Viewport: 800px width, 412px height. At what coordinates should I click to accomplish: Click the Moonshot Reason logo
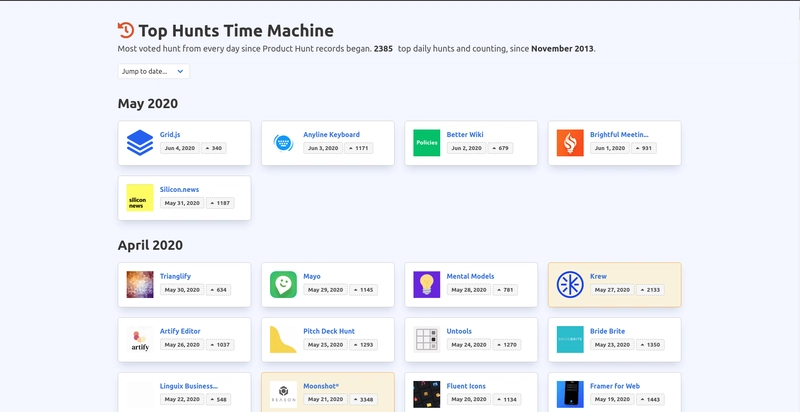[x=283, y=395]
